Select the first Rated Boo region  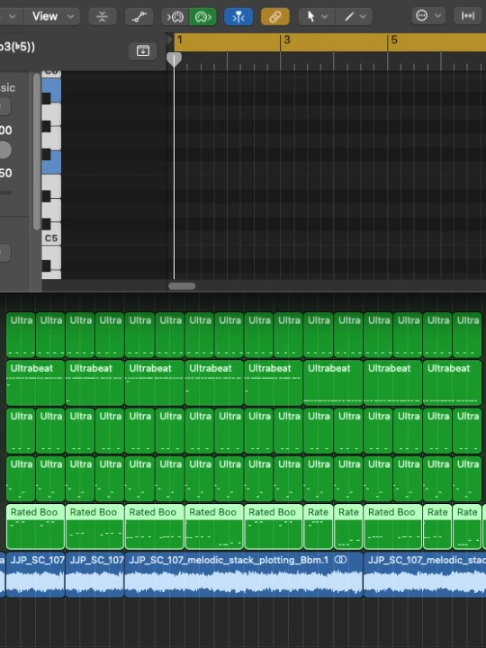pos(36,526)
